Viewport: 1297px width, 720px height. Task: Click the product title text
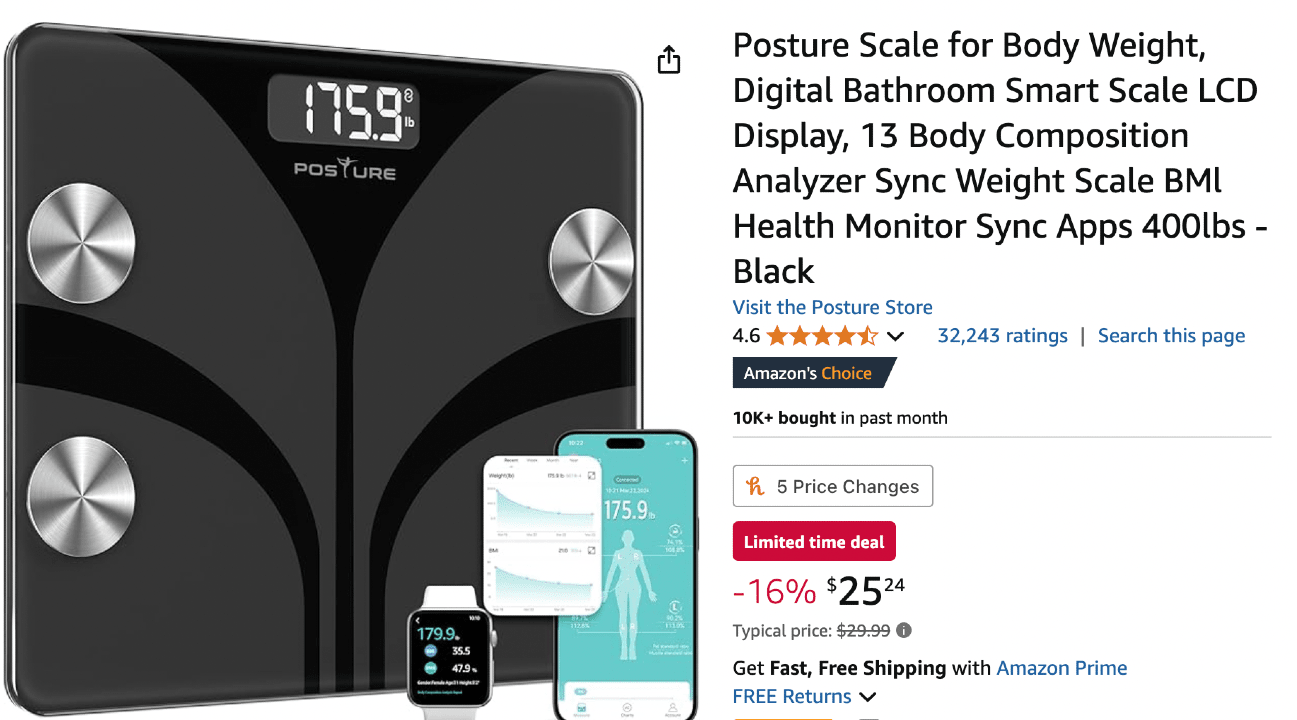click(x=1000, y=158)
